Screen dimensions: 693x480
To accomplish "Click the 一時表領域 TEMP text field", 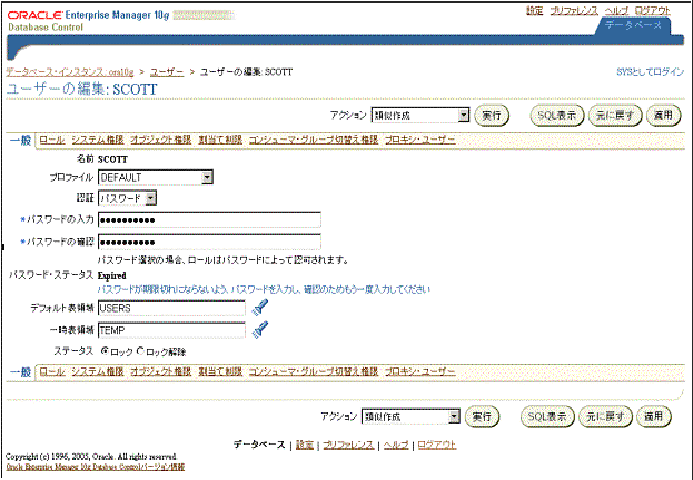I will coord(171,330).
